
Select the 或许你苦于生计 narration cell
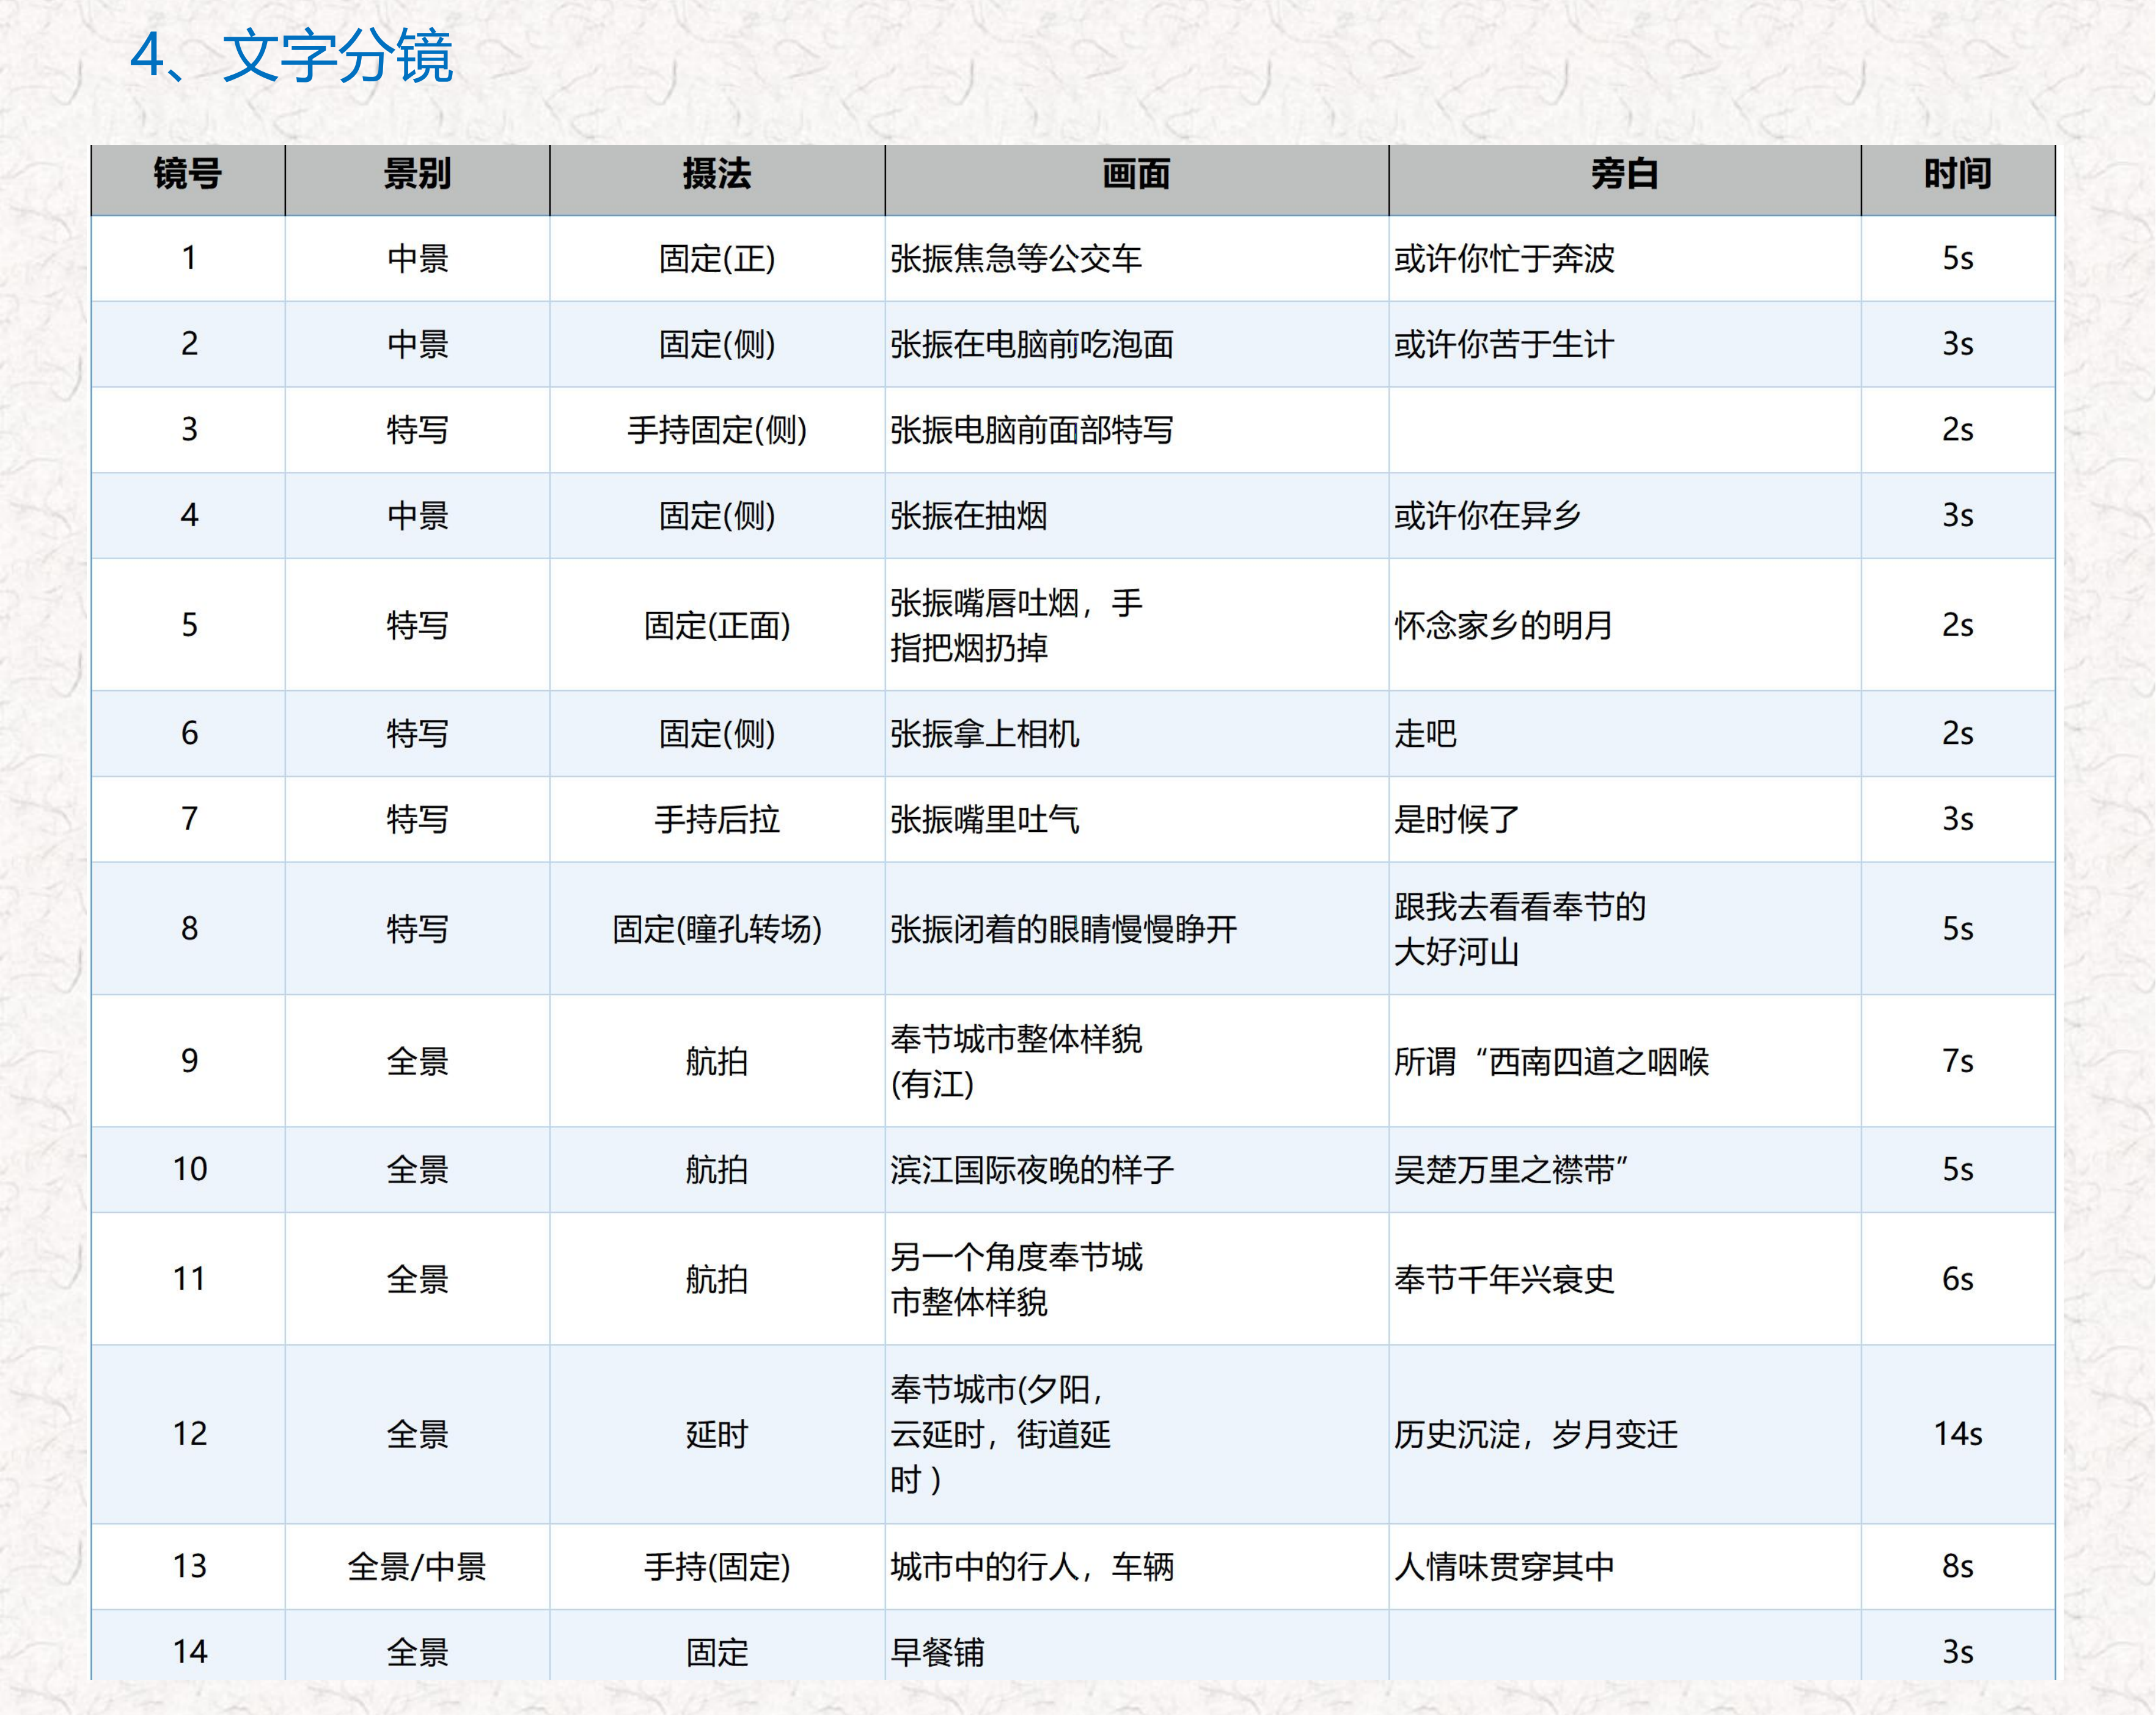click(x=1504, y=345)
